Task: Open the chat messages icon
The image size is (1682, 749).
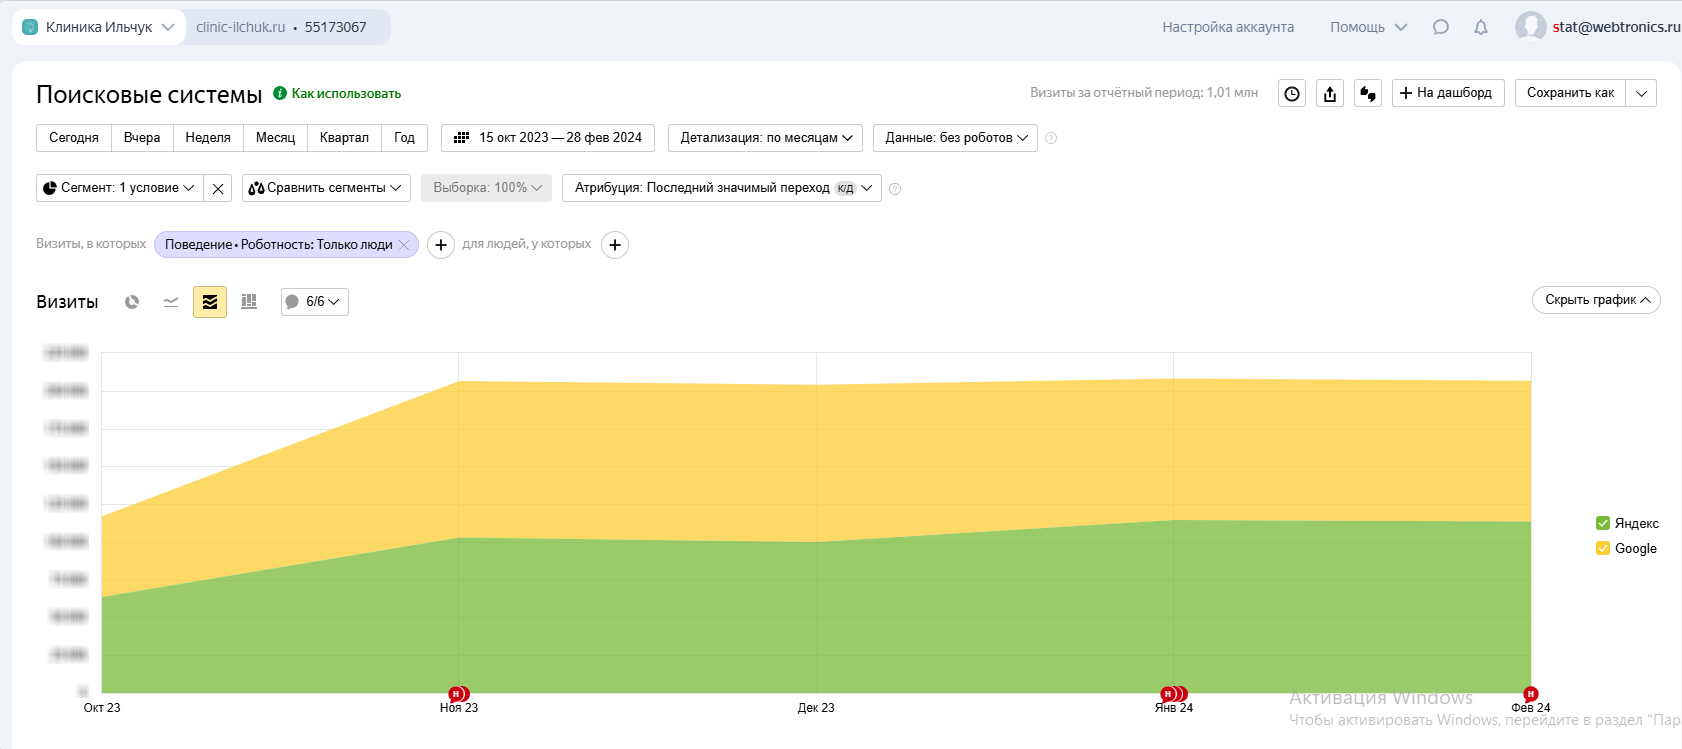Action: point(1441,27)
